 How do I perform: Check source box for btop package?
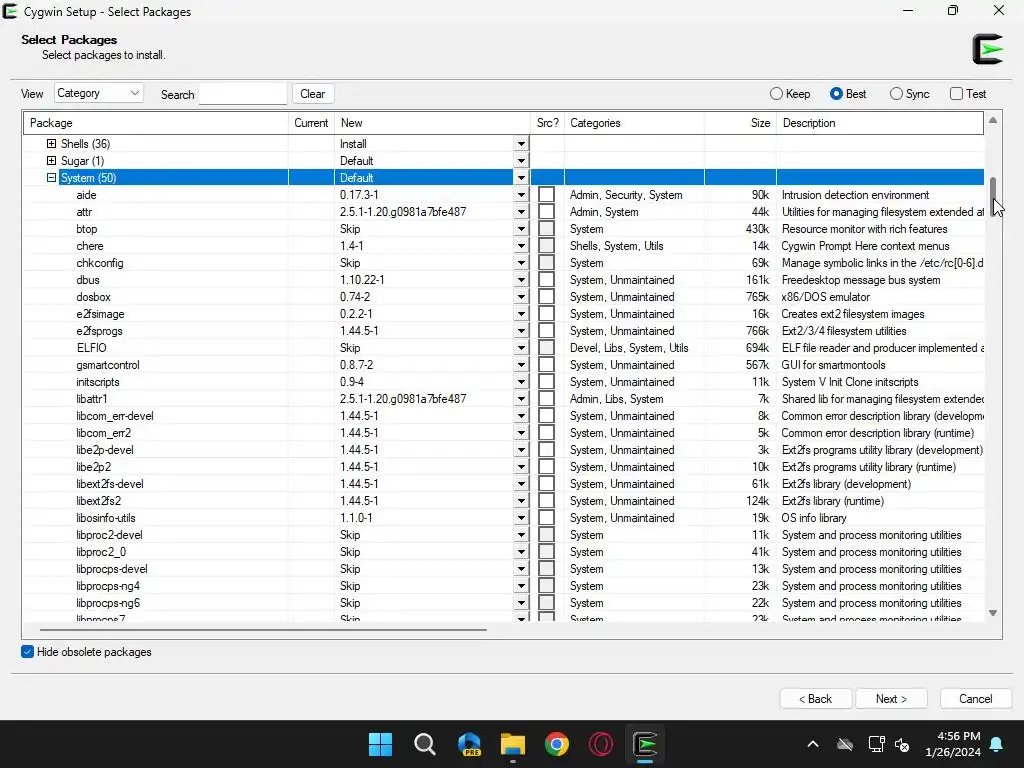point(547,229)
